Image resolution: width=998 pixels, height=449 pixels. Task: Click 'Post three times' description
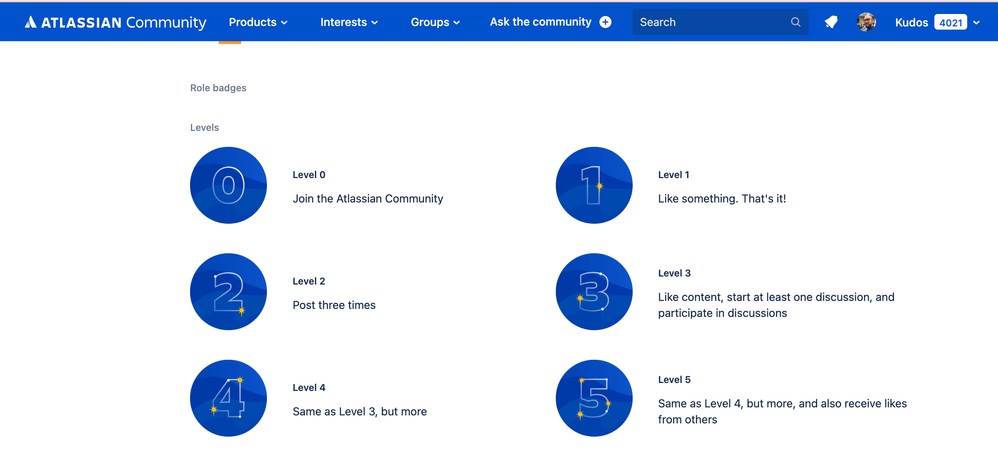click(x=334, y=305)
